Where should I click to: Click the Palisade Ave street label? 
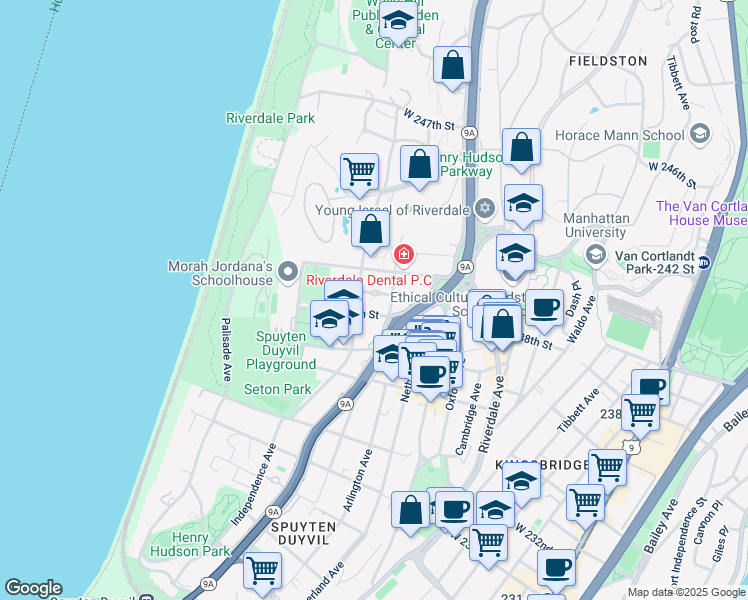pyautogui.click(x=226, y=350)
